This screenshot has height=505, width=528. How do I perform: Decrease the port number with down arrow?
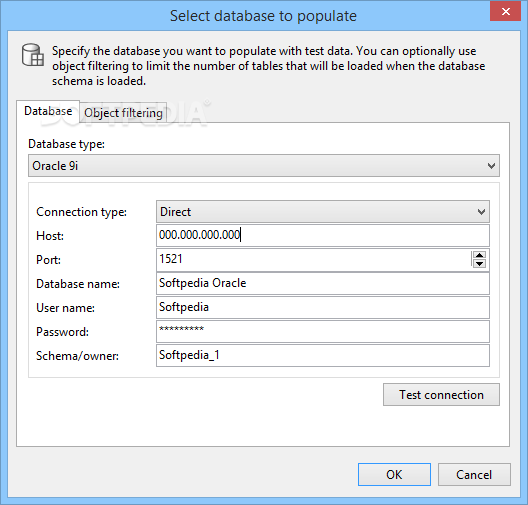[x=479, y=264]
